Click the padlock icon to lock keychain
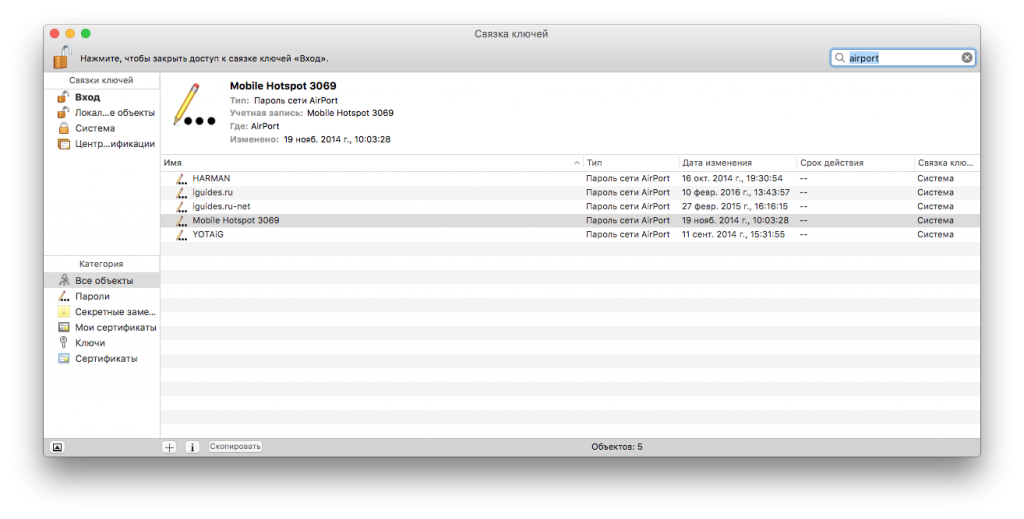The height and width of the screenshot is (519, 1024). (62, 57)
